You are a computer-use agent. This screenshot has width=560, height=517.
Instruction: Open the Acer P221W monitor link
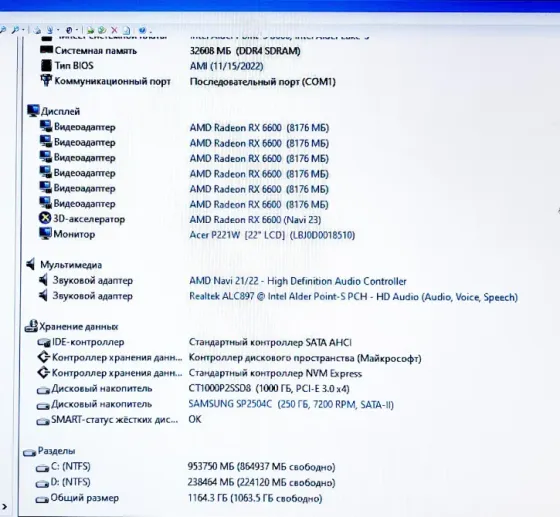point(272,235)
